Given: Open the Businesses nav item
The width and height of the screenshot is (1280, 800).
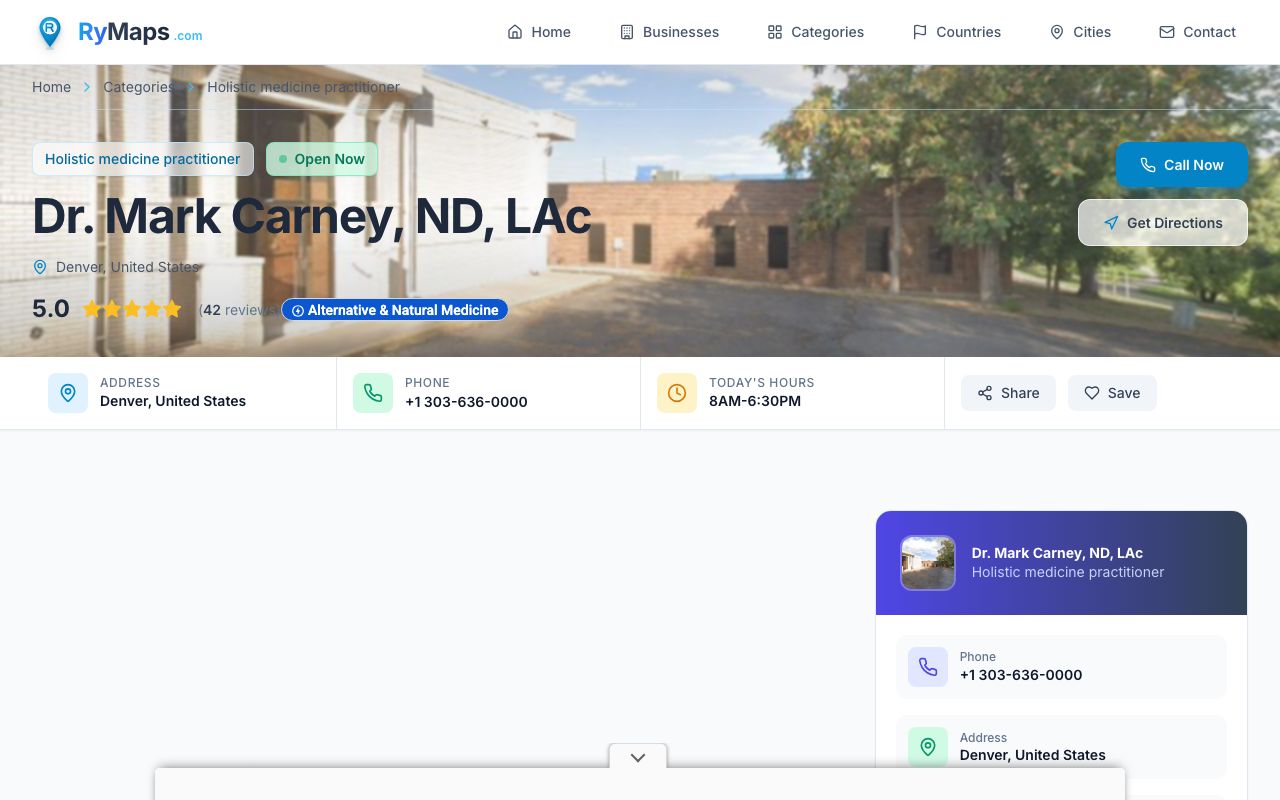Looking at the screenshot, I should point(669,32).
